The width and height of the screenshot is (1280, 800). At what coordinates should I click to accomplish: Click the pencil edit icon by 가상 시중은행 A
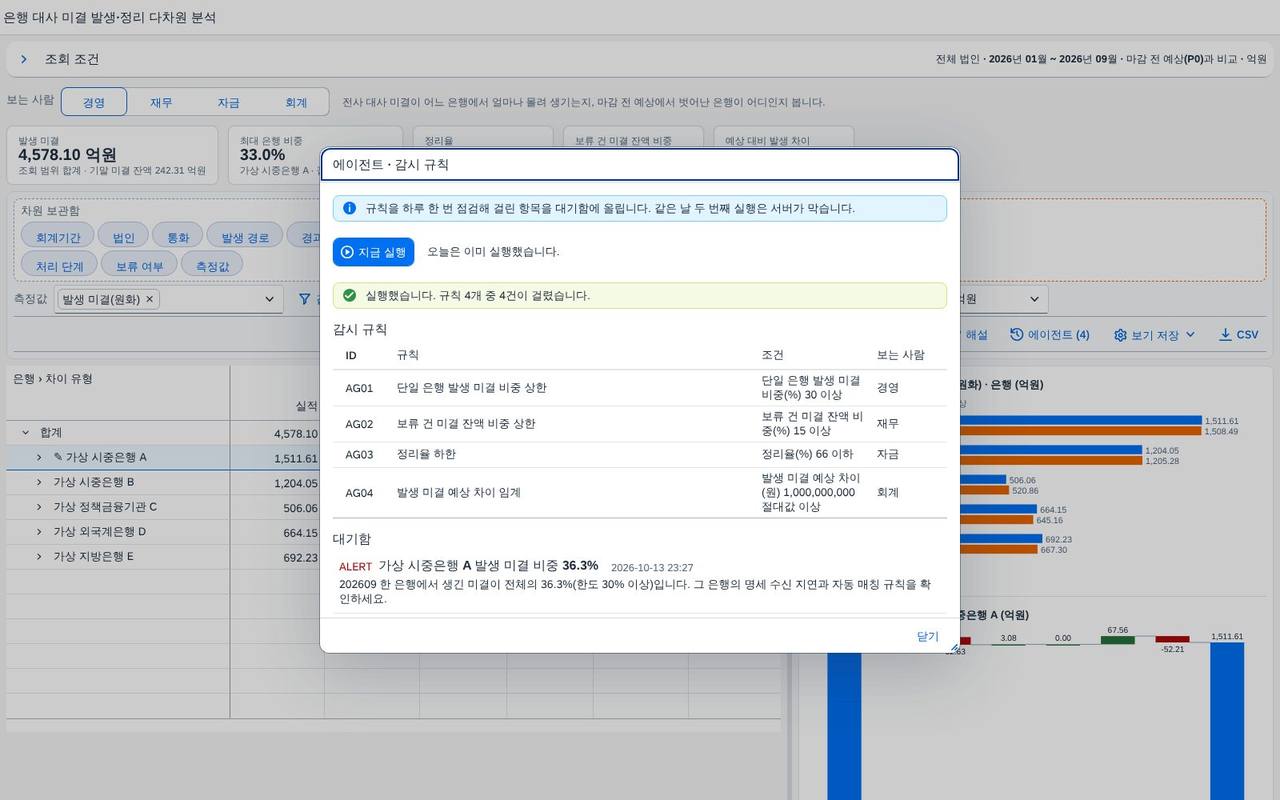[58, 457]
